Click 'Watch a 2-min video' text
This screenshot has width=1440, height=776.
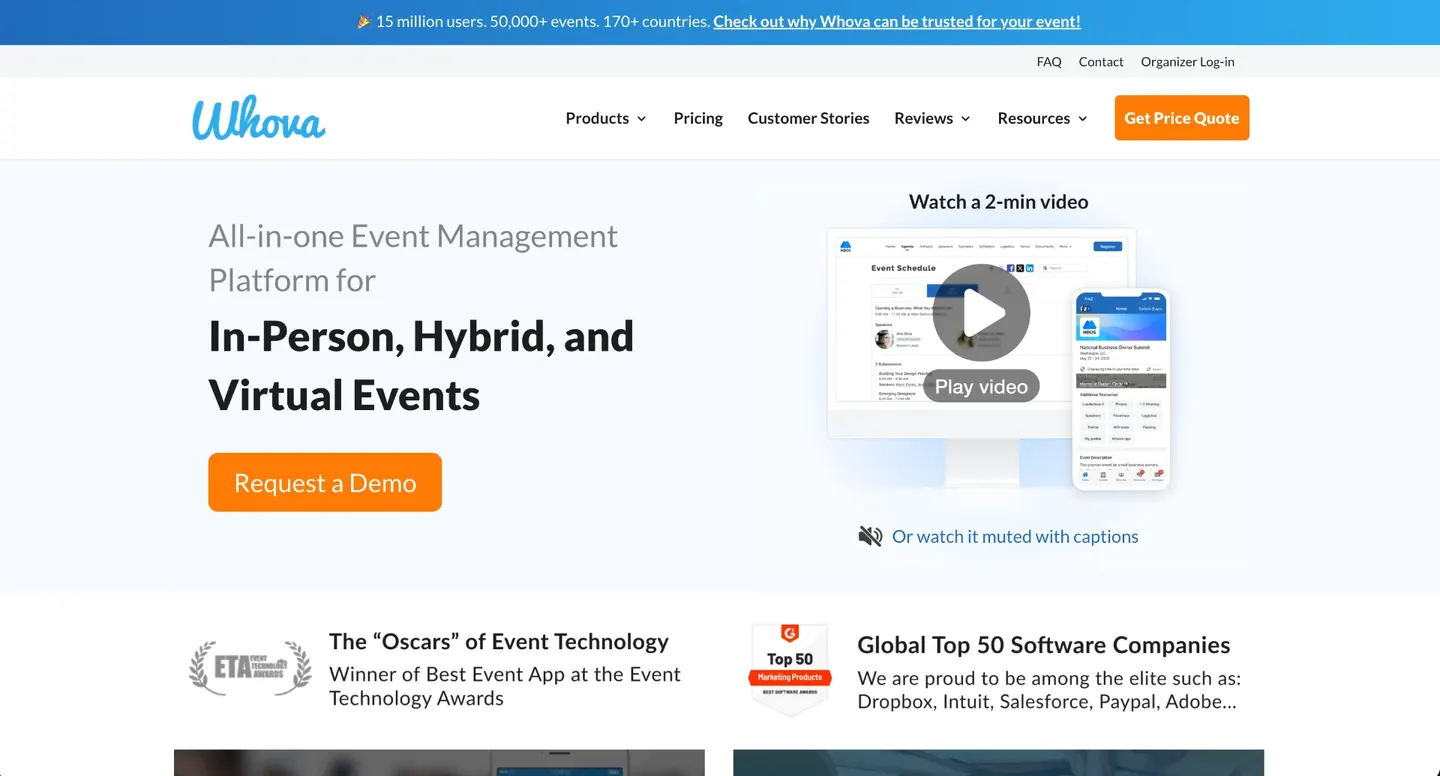coord(998,201)
